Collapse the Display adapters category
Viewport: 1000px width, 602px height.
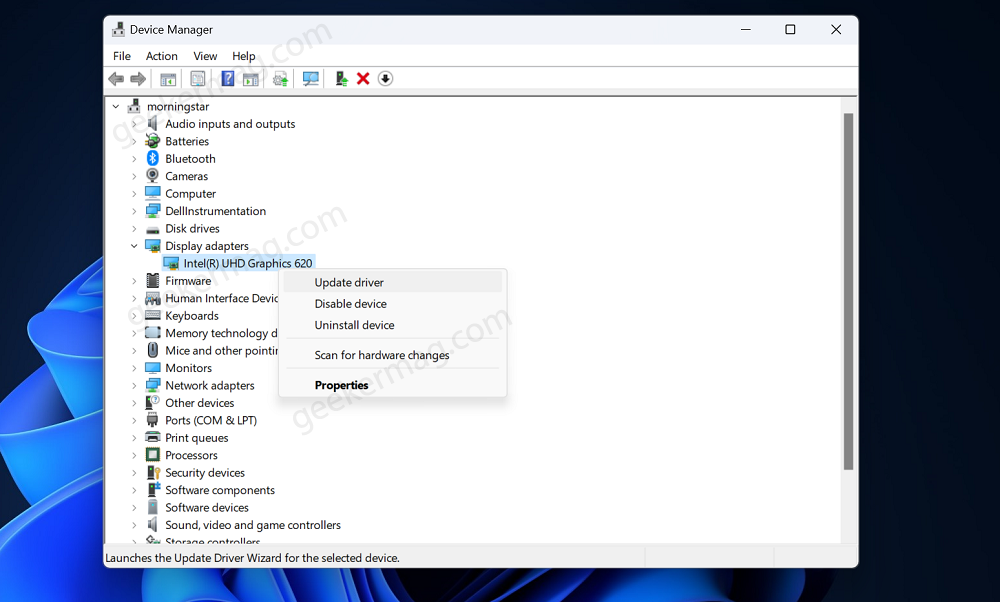click(134, 246)
